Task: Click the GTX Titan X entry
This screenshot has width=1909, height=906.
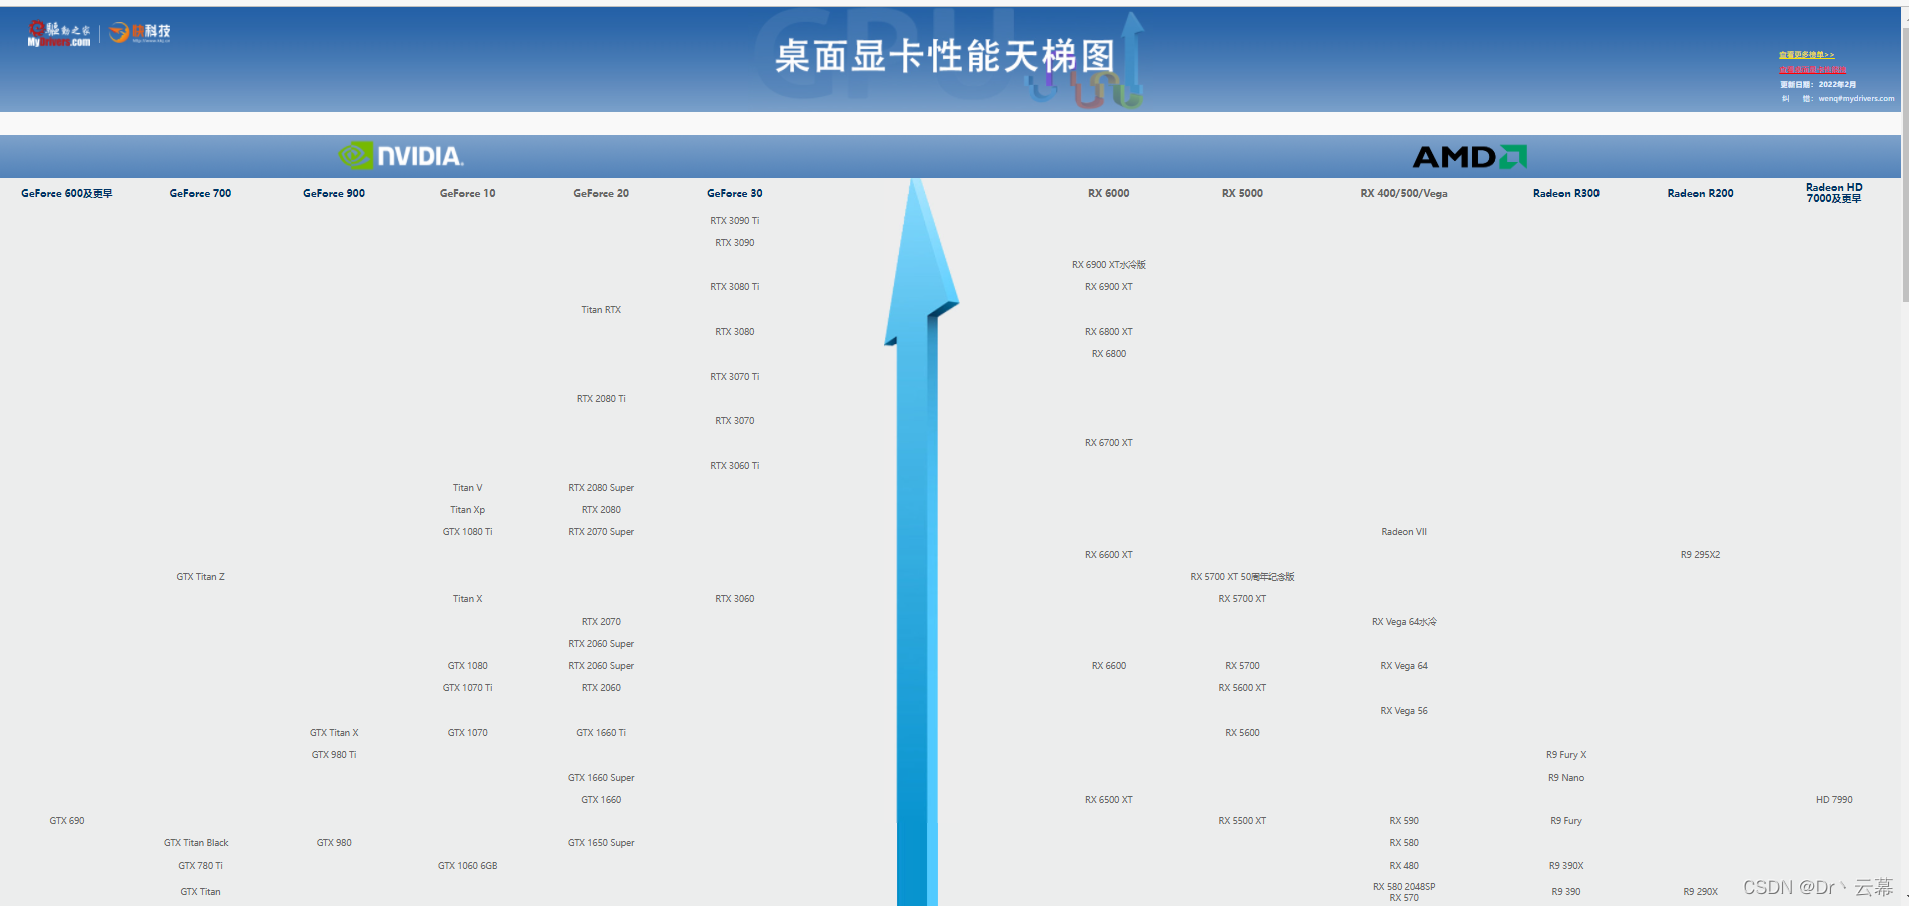Action: point(334,733)
